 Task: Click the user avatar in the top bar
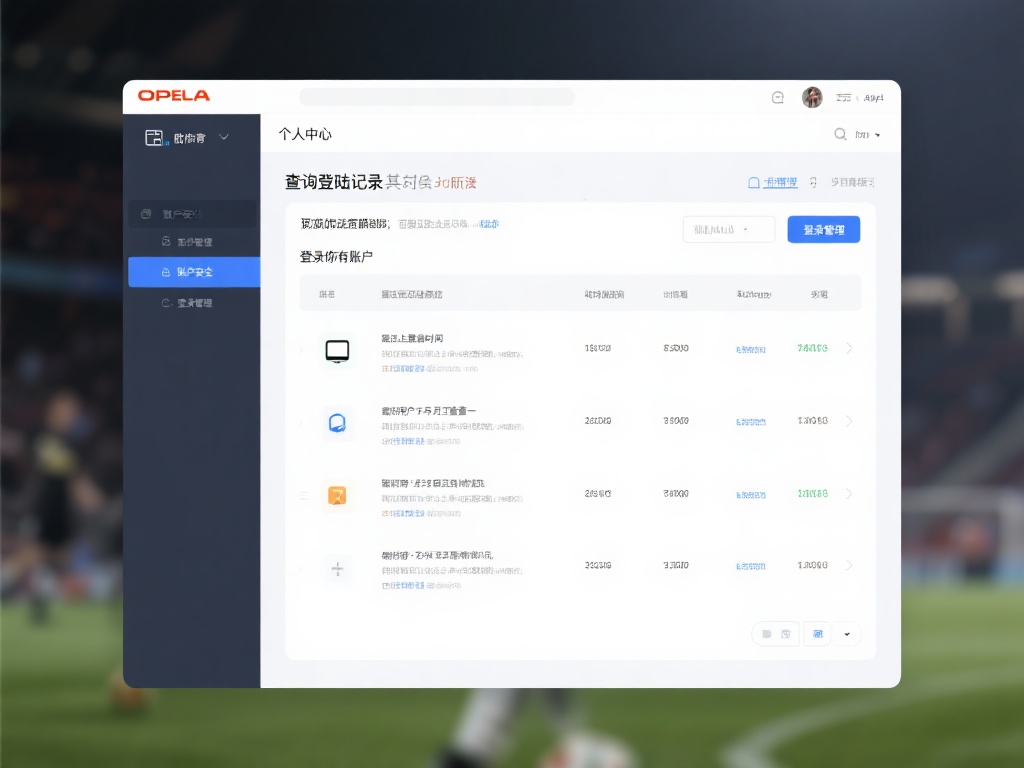[812, 96]
